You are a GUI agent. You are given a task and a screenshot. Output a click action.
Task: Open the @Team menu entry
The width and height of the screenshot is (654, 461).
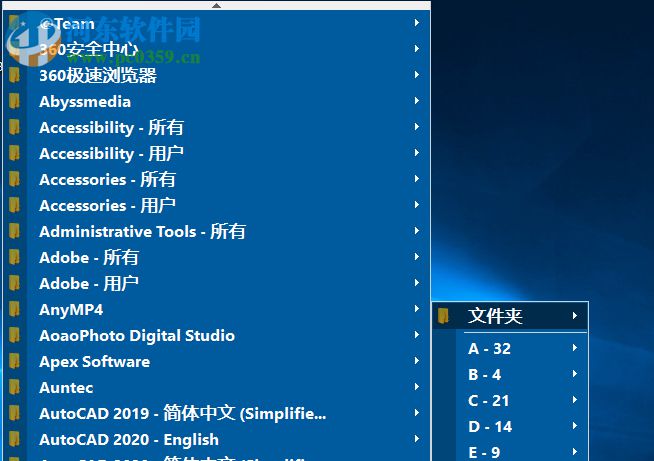217,23
